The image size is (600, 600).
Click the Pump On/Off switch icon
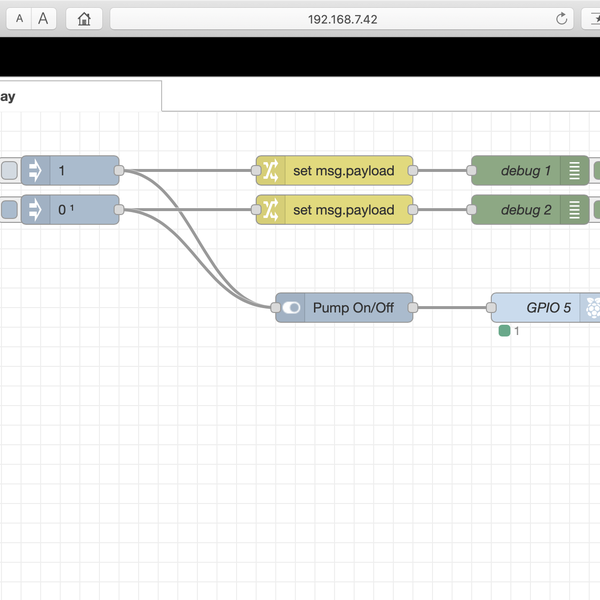click(x=291, y=308)
